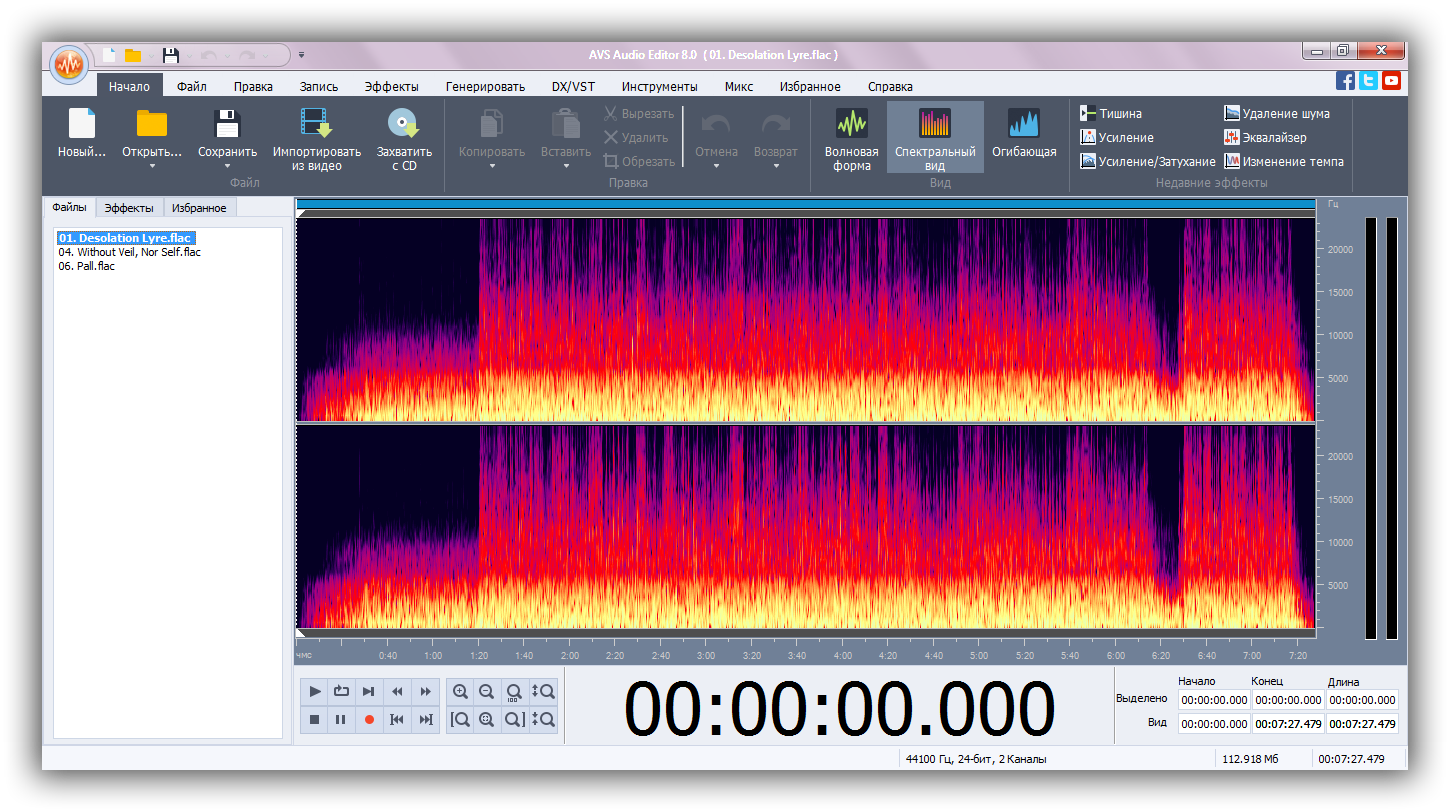Zoom out horizontally with the minus magnifier
The image size is (1450, 812).
487,691
